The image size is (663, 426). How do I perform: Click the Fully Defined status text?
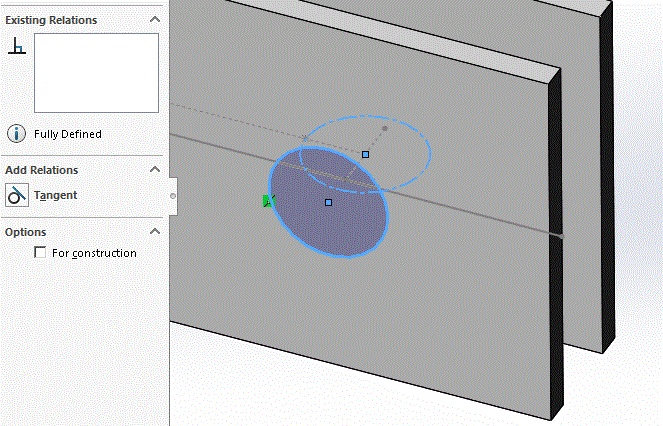coord(68,134)
